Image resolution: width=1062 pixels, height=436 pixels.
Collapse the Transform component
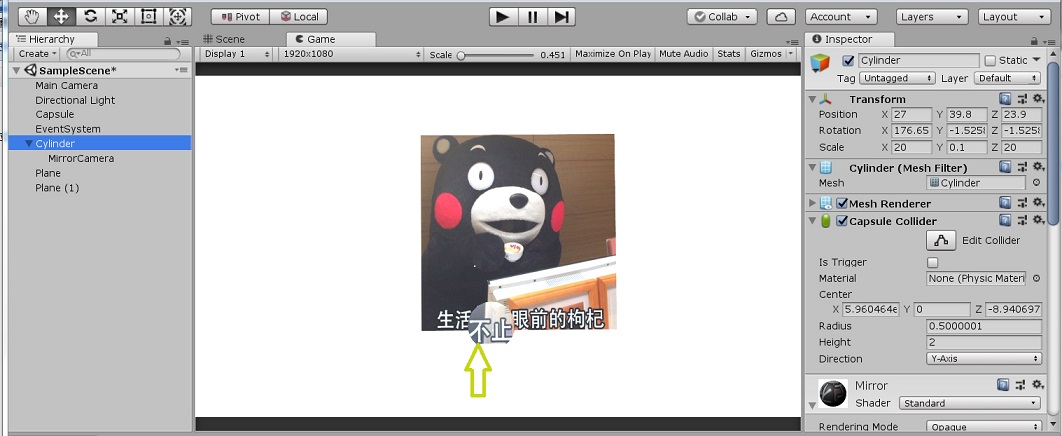812,99
